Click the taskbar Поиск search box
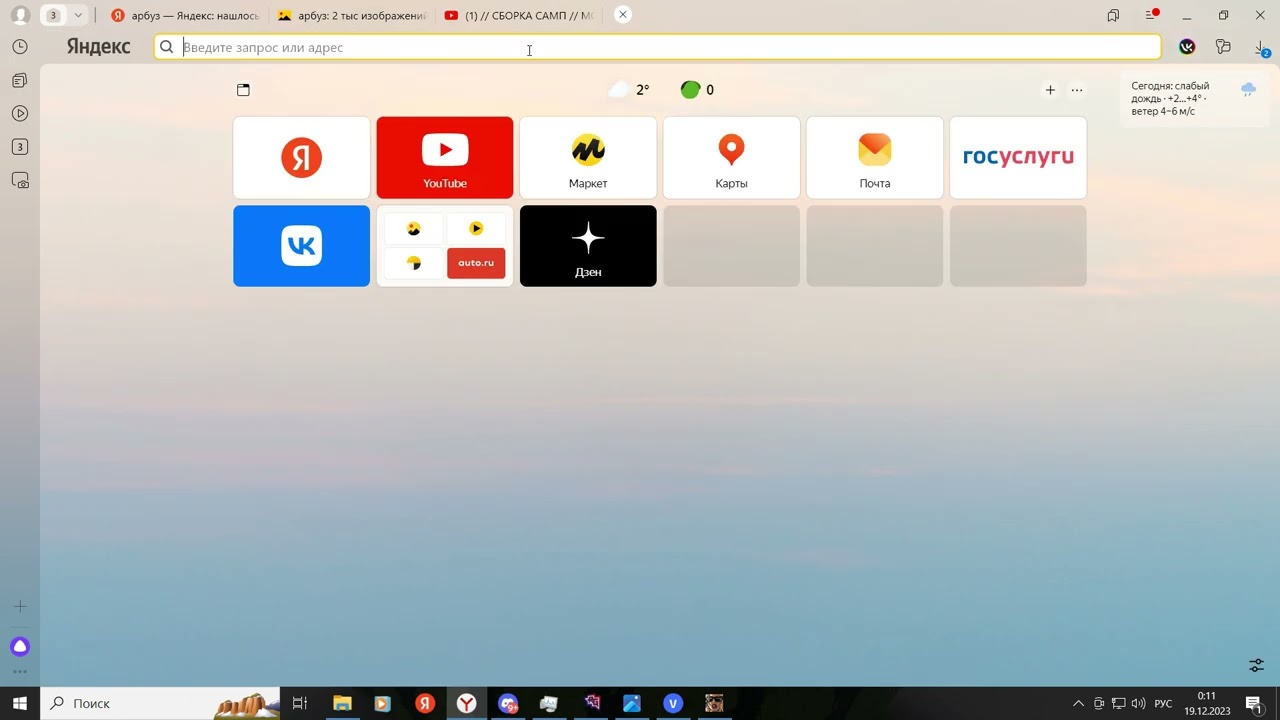Viewport: 1280px width, 720px height. pyautogui.click(x=160, y=703)
